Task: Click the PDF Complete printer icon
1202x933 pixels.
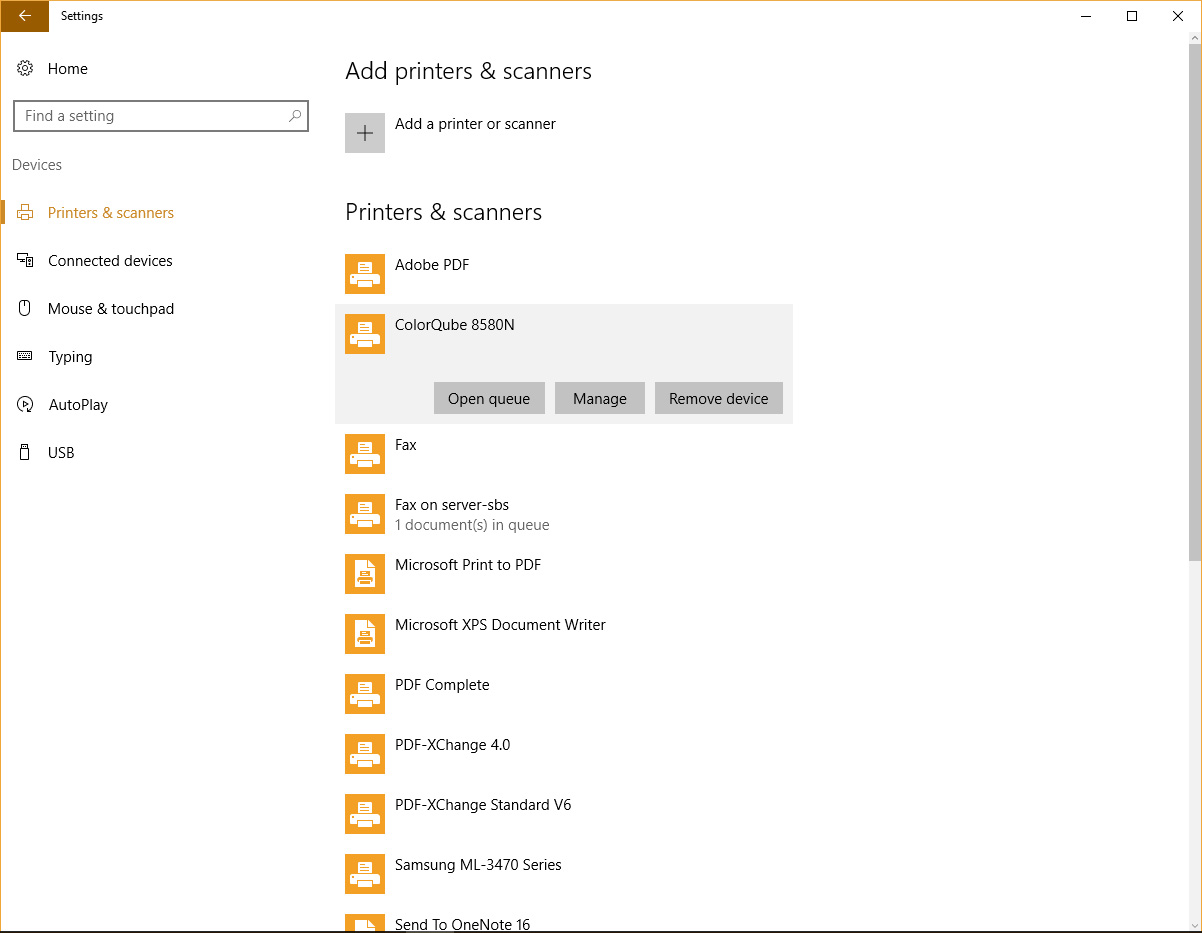Action: point(365,694)
